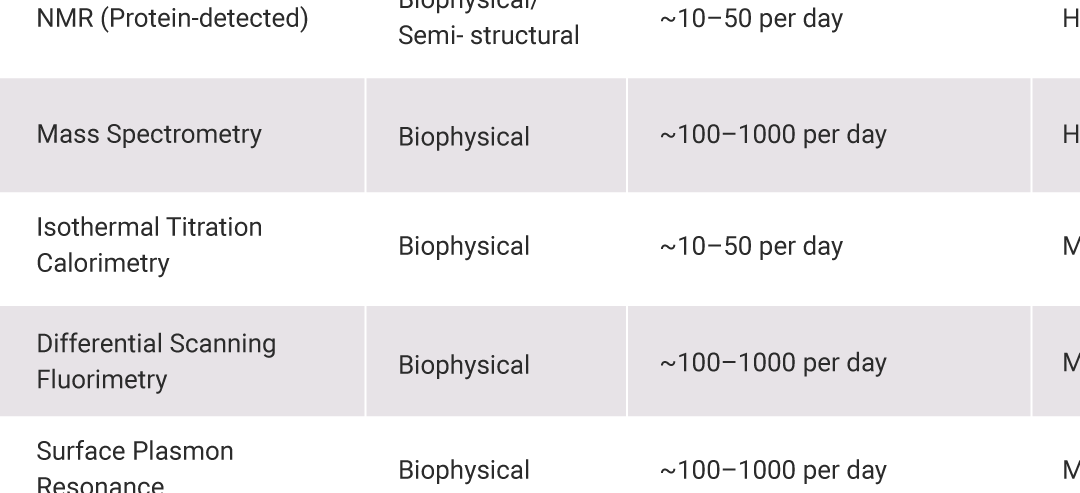Click cut-off last column in Surface Plasmon row
Screen dimensions: 1080x493
[1071, 470]
